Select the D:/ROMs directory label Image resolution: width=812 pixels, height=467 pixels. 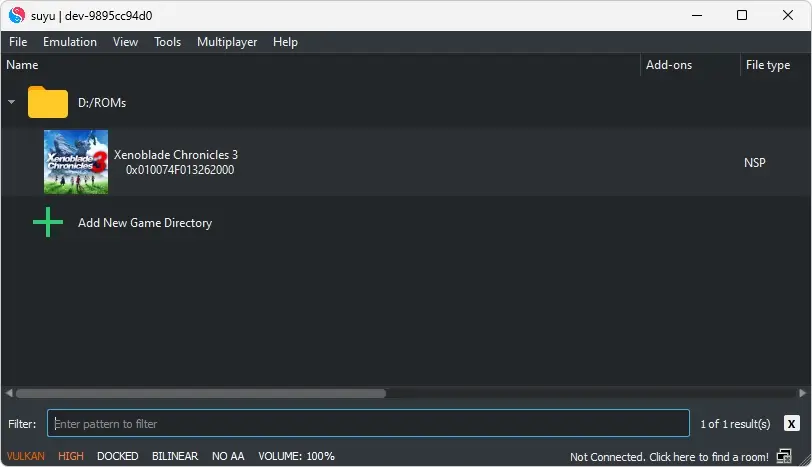click(x=102, y=103)
